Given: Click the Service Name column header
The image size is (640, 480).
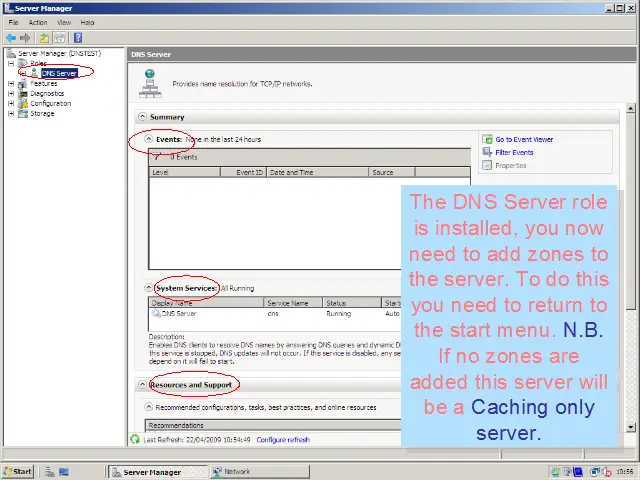Looking at the screenshot, I should click(293, 303).
